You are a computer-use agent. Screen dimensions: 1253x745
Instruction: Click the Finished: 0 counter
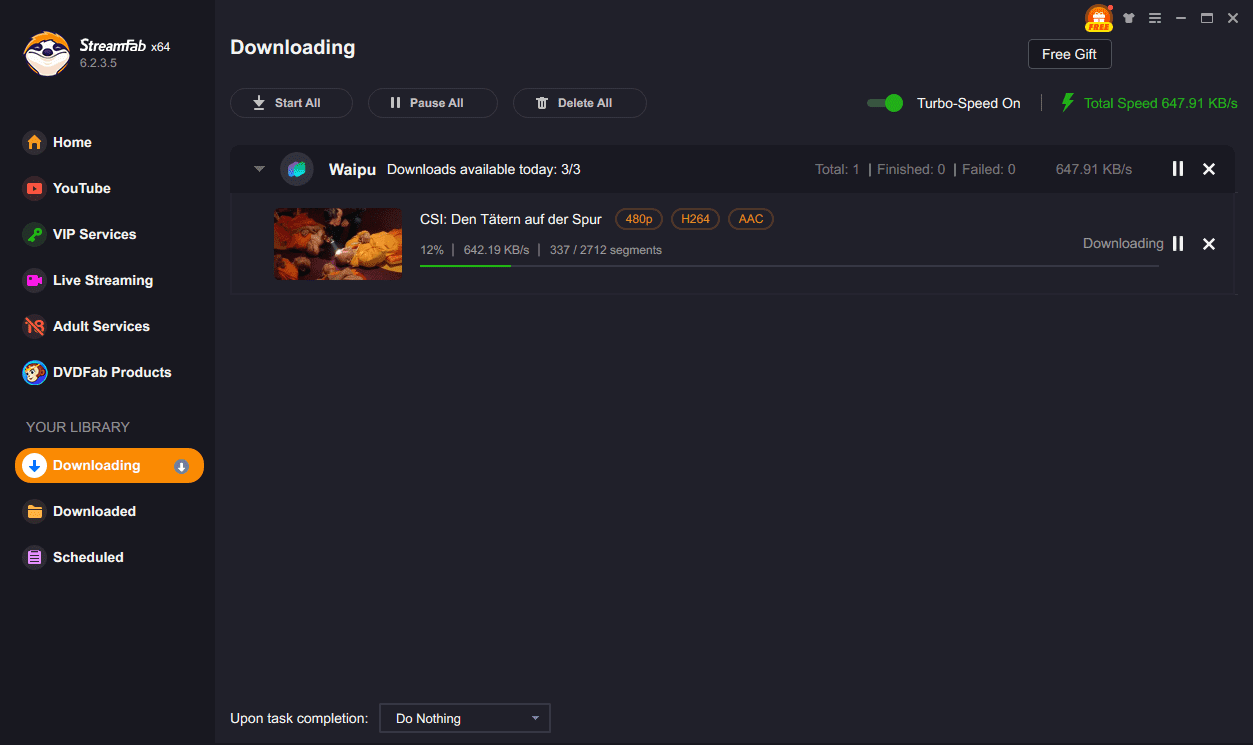click(911, 169)
